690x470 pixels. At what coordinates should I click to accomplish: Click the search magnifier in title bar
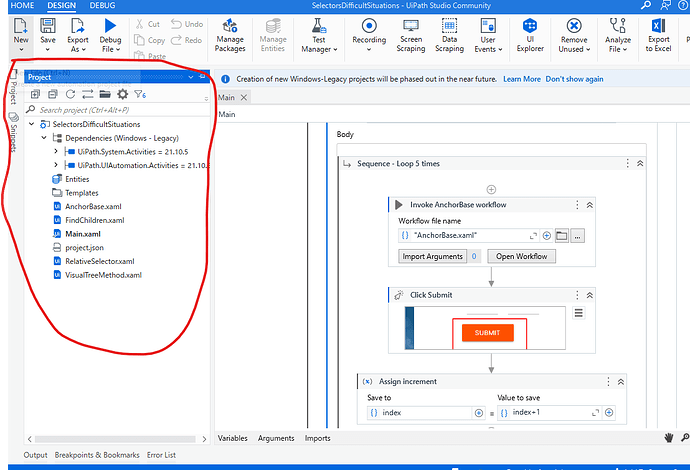pyautogui.click(x=646, y=5)
